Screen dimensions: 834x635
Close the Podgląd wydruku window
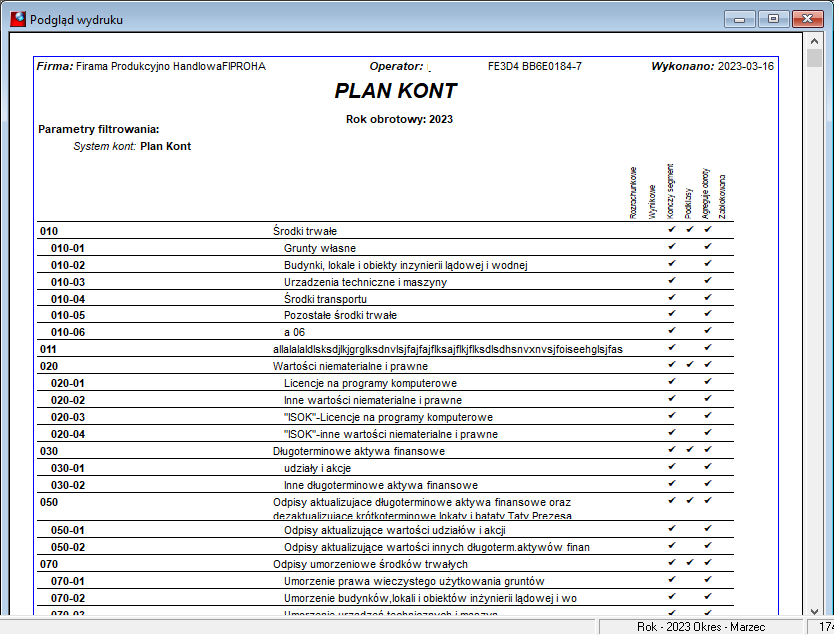point(807,19)
